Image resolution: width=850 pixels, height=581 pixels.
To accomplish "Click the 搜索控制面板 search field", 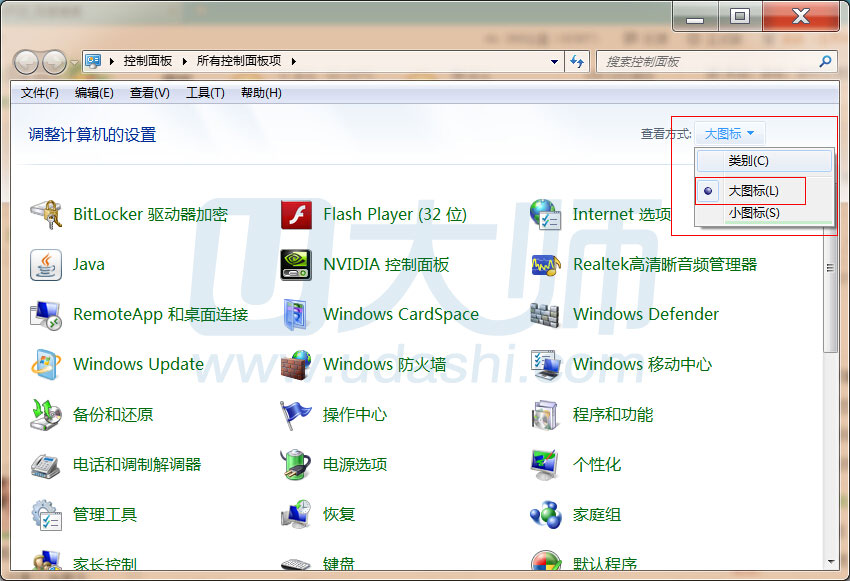I will pos(708,62).
